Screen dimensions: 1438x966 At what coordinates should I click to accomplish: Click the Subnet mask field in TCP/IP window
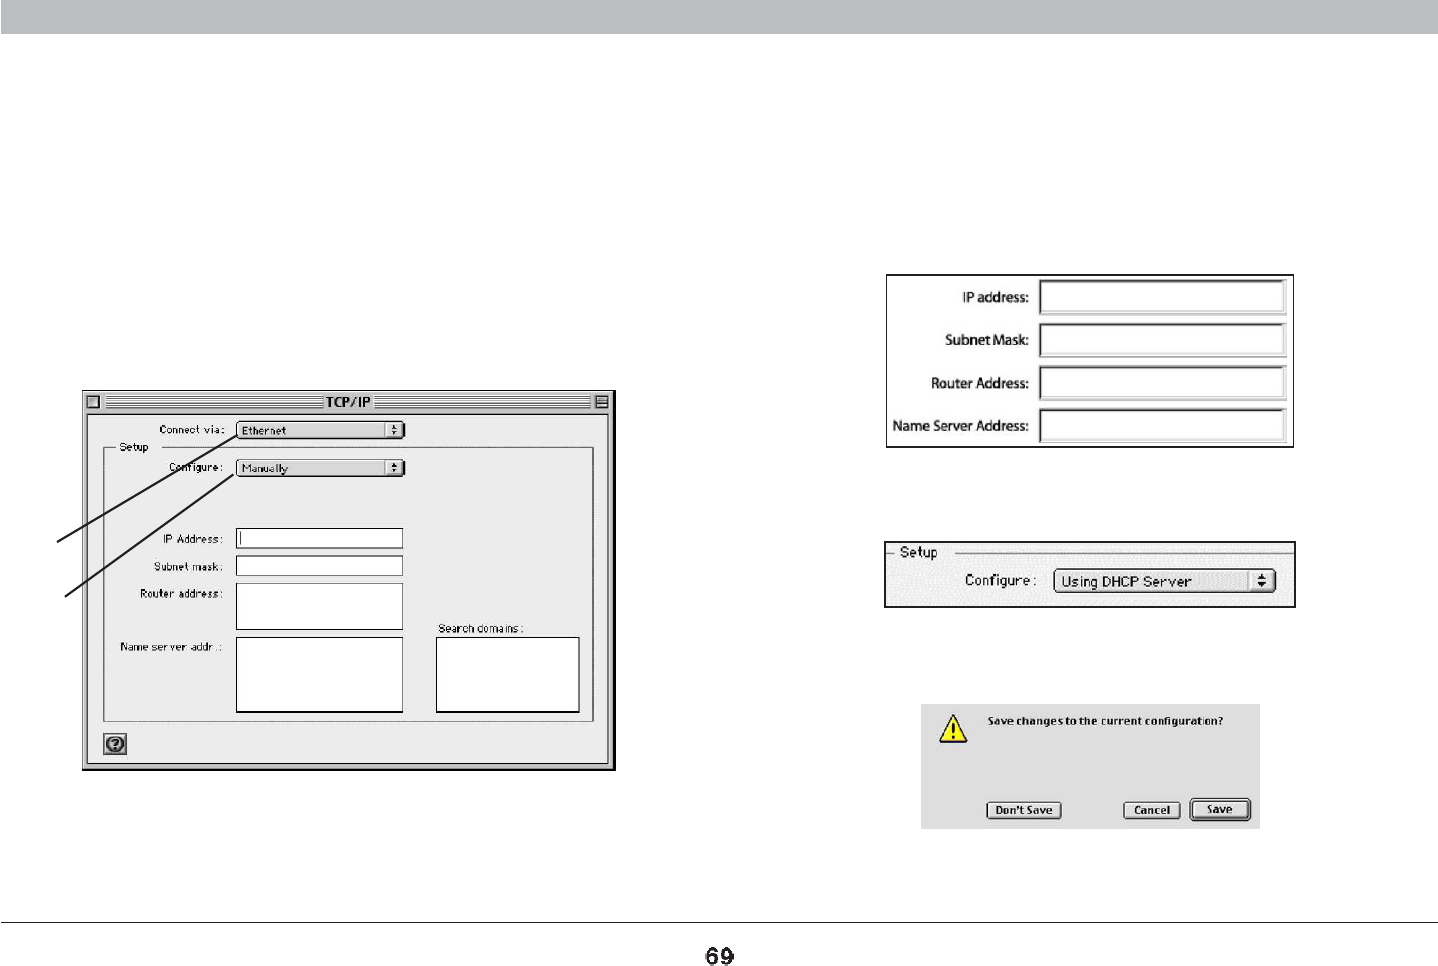tap(319, 566)
